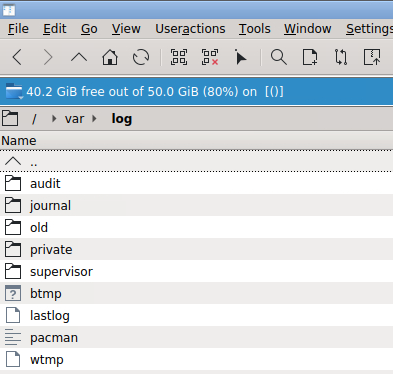This screenshot has height=374, width=393.
Task: Select the parent '..' entry
Action: click(x=196, y=162)
